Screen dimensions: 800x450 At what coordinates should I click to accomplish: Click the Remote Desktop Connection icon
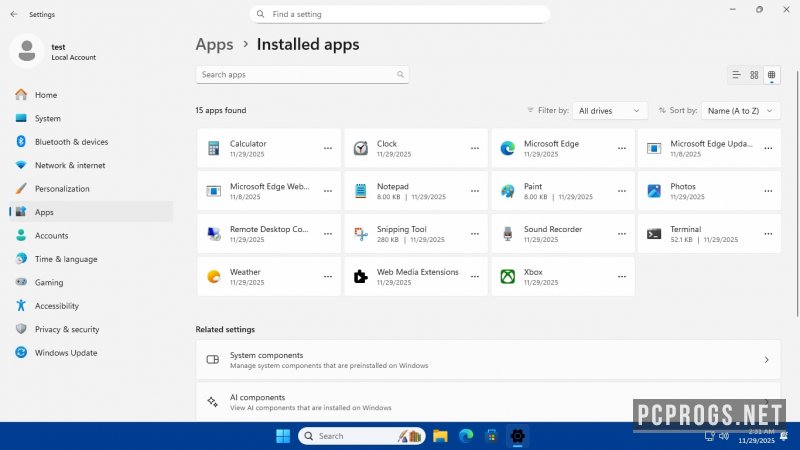[x=214, y=234]
